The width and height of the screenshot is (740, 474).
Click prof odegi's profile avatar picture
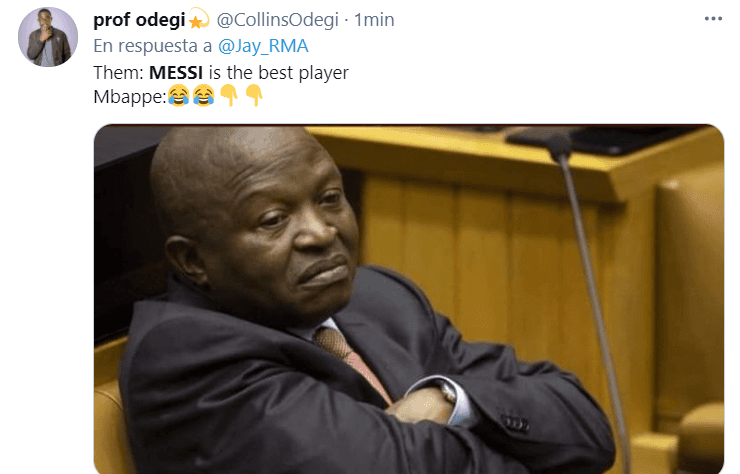coord(48,37)
